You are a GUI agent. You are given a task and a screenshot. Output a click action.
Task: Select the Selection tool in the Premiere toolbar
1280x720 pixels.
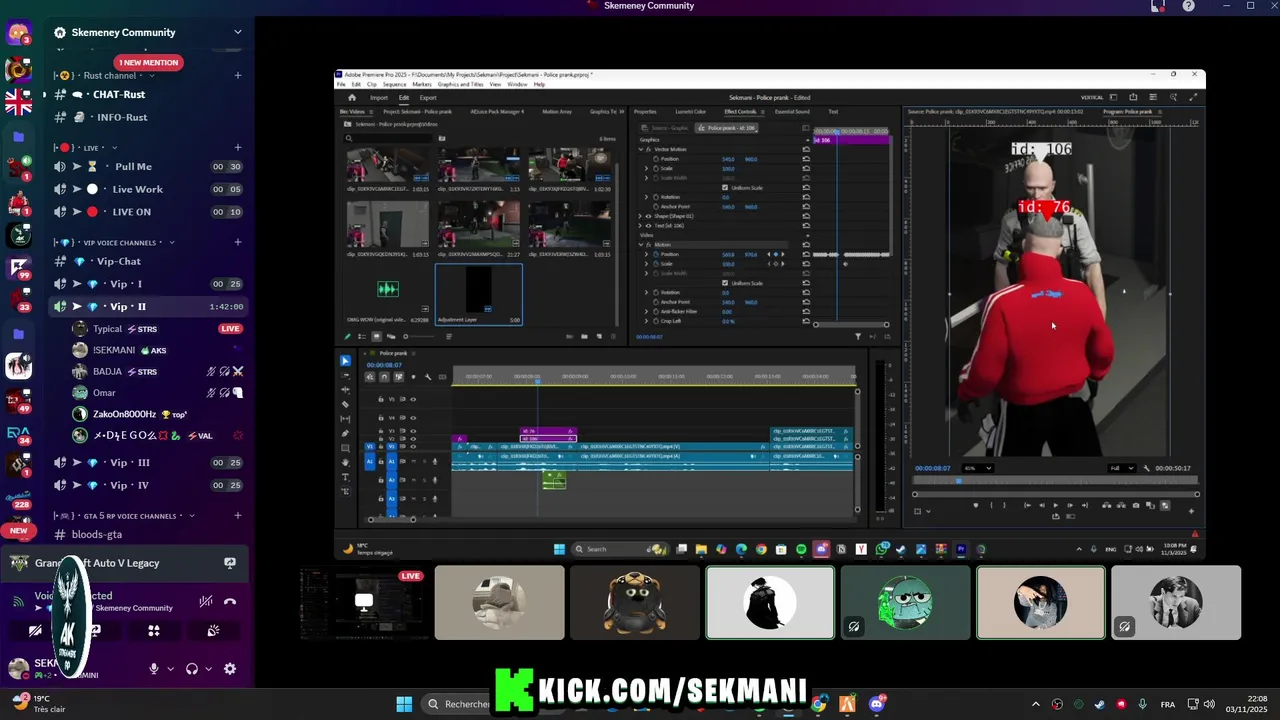[345, 361]
